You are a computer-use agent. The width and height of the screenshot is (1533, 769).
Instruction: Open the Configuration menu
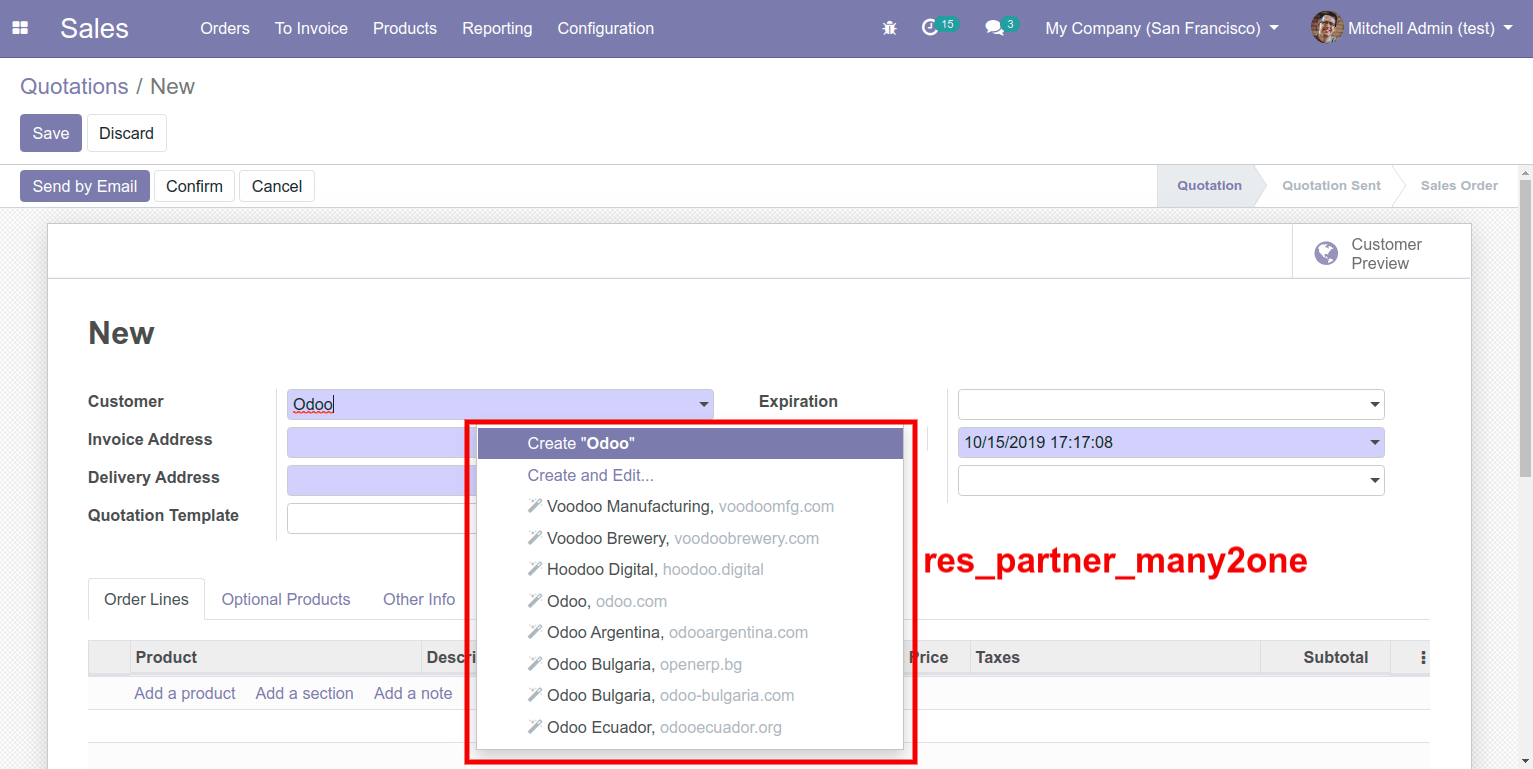point(606,28)
